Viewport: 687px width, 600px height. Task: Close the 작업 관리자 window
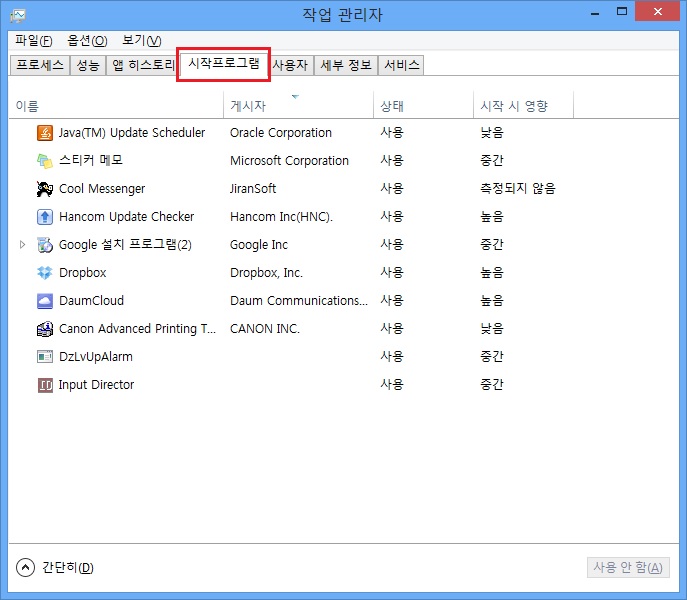657,11
